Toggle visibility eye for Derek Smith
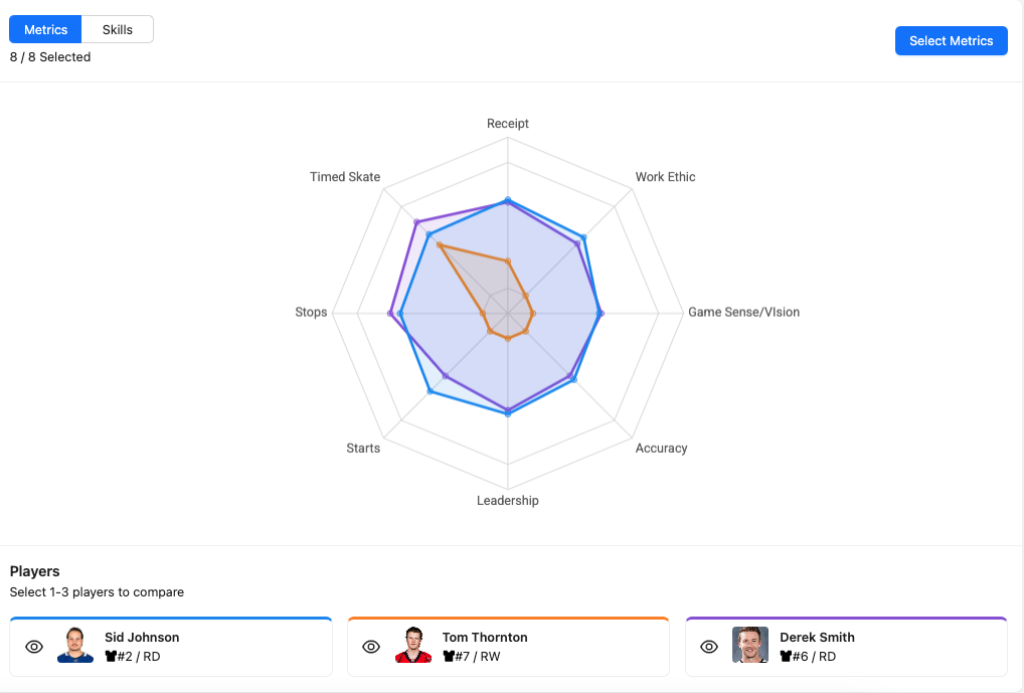 709,647
